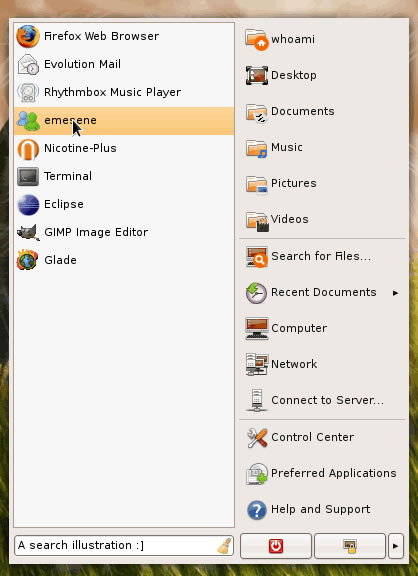This screenshot has height=576, width=418.
Task: Click Preferred Applications icon
Action: (x=257, y=474)
